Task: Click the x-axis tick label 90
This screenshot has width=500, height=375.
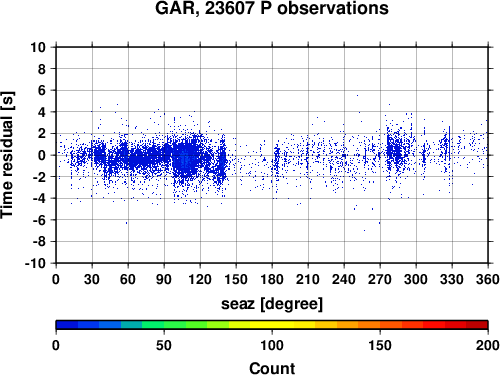Action: click(164, 279)
